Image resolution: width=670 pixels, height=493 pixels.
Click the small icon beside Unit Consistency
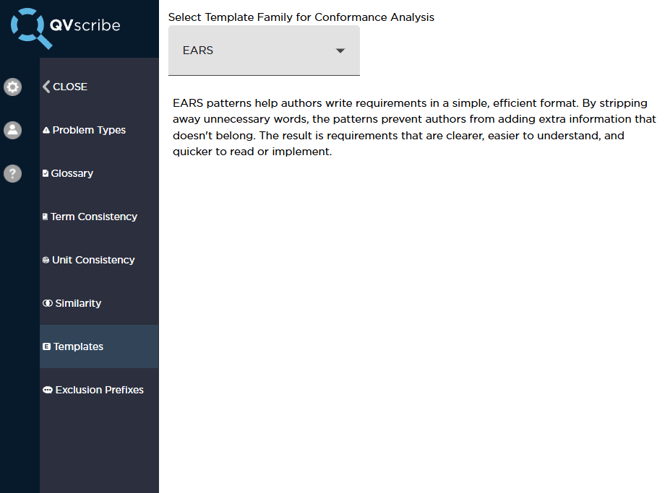[x=46, y=260]
